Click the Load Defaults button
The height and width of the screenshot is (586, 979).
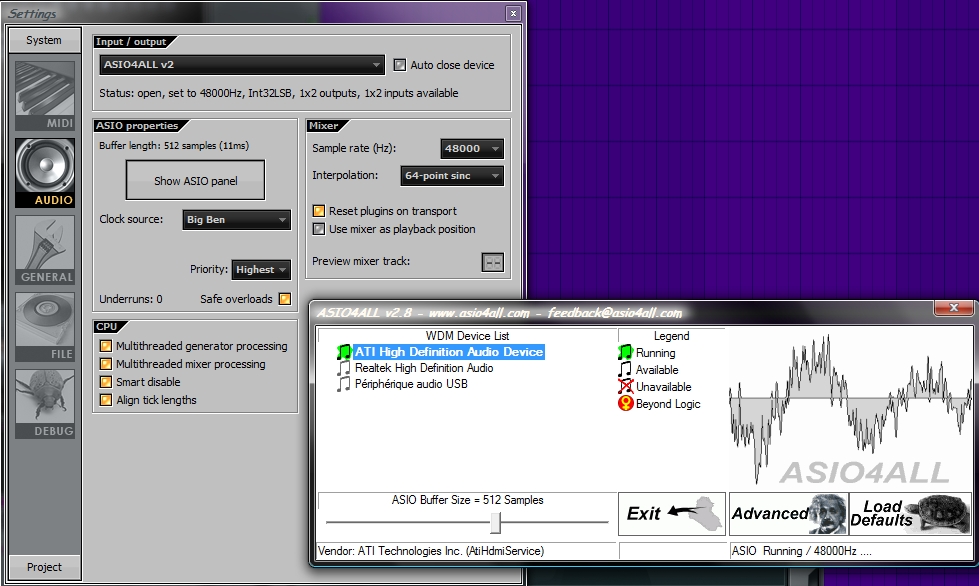(911, 514)
